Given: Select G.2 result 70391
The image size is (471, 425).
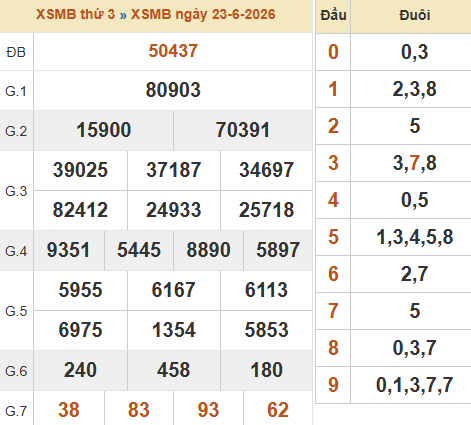Looking at the screenshot, I should (x=243, y=130).
